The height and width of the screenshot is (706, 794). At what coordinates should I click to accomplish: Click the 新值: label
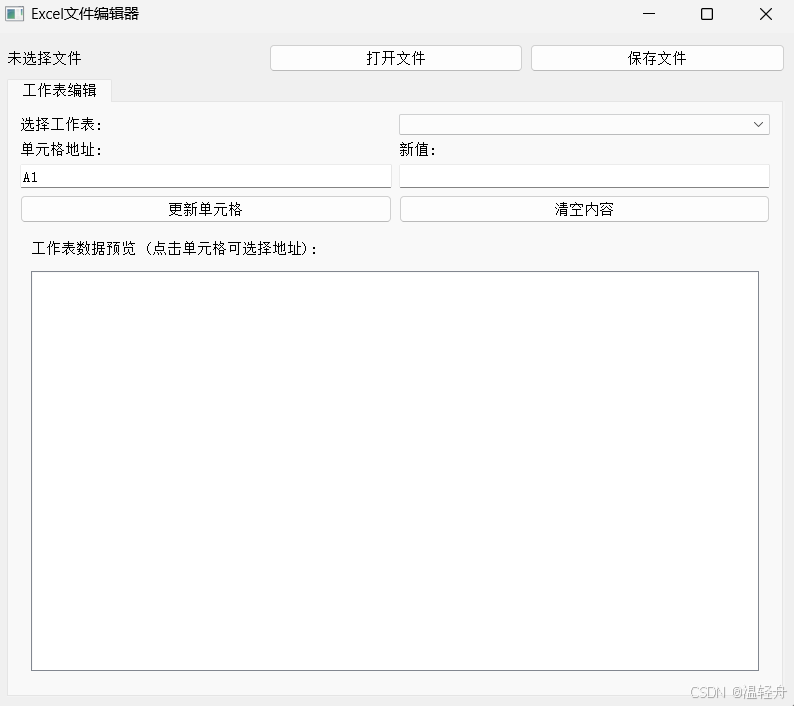(417, 150)
